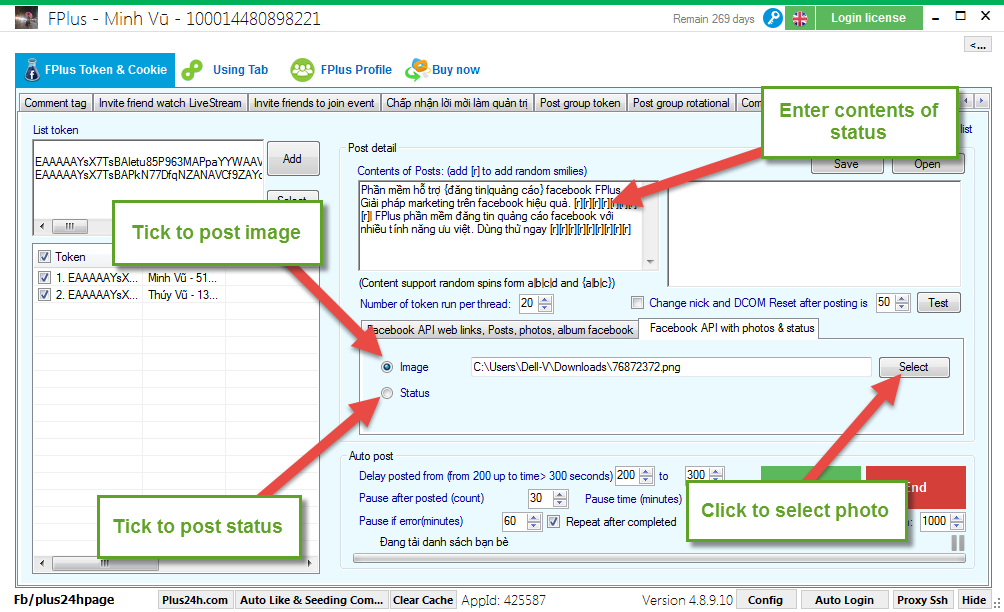Switch to Post group token tab

580,103
